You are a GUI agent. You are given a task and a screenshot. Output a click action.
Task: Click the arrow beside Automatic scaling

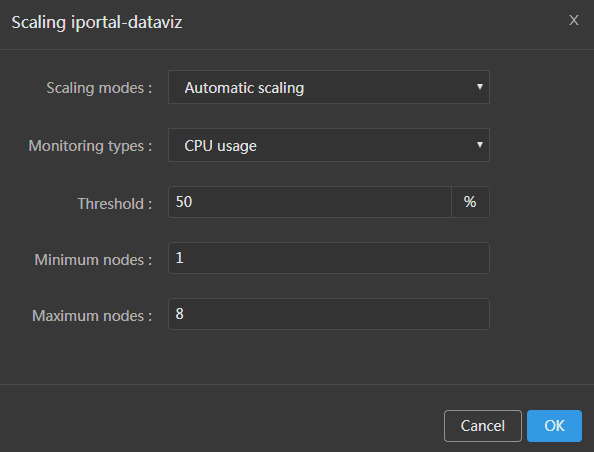(x=480, y=87)
